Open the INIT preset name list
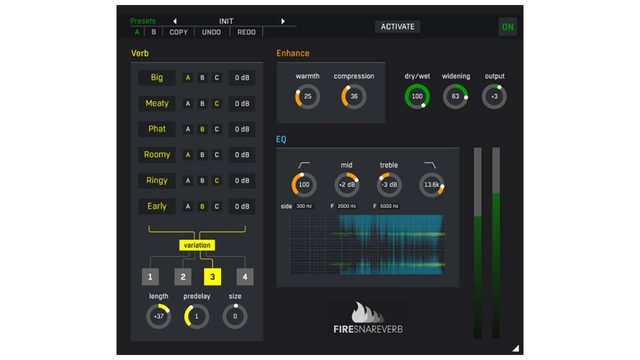The height and width of the screenshot is (360, 640). coord(226,21)
